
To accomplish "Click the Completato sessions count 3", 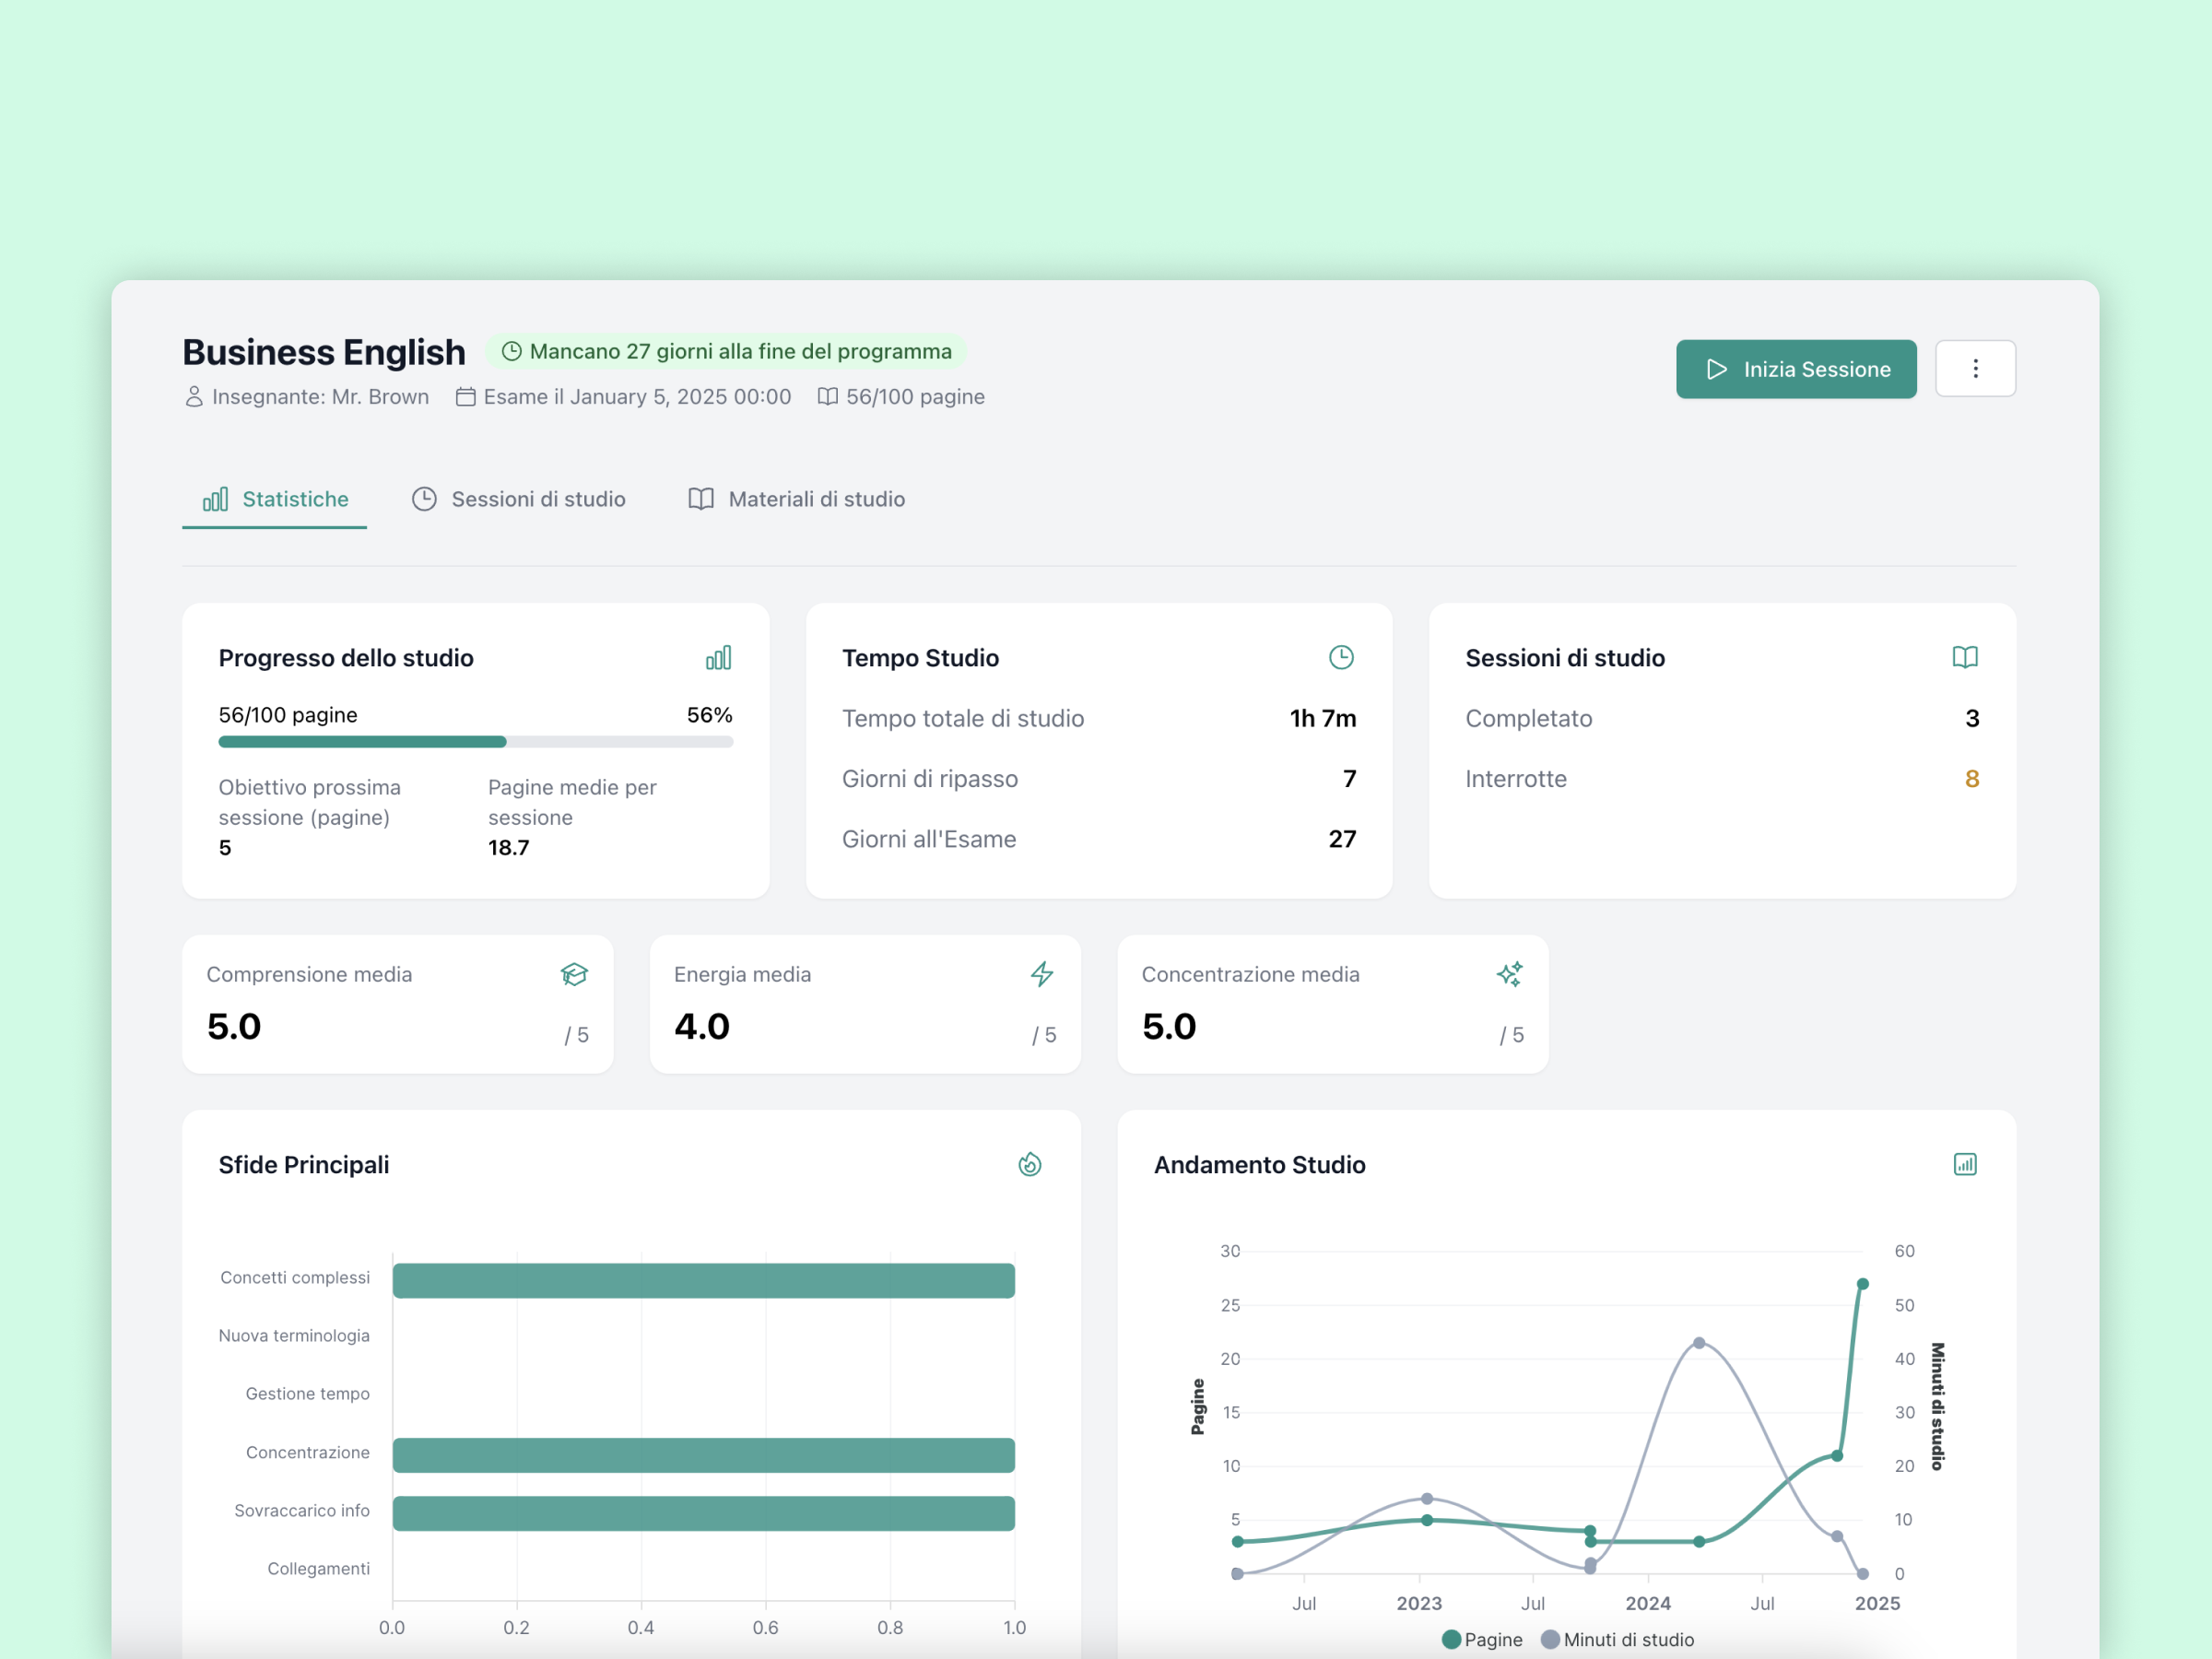I will click(1972, 718).
